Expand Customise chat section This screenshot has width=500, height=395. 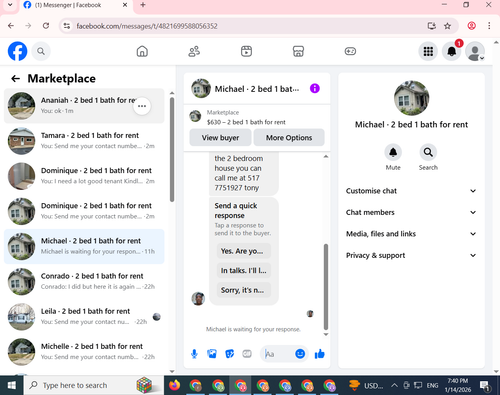coord(411,191)
